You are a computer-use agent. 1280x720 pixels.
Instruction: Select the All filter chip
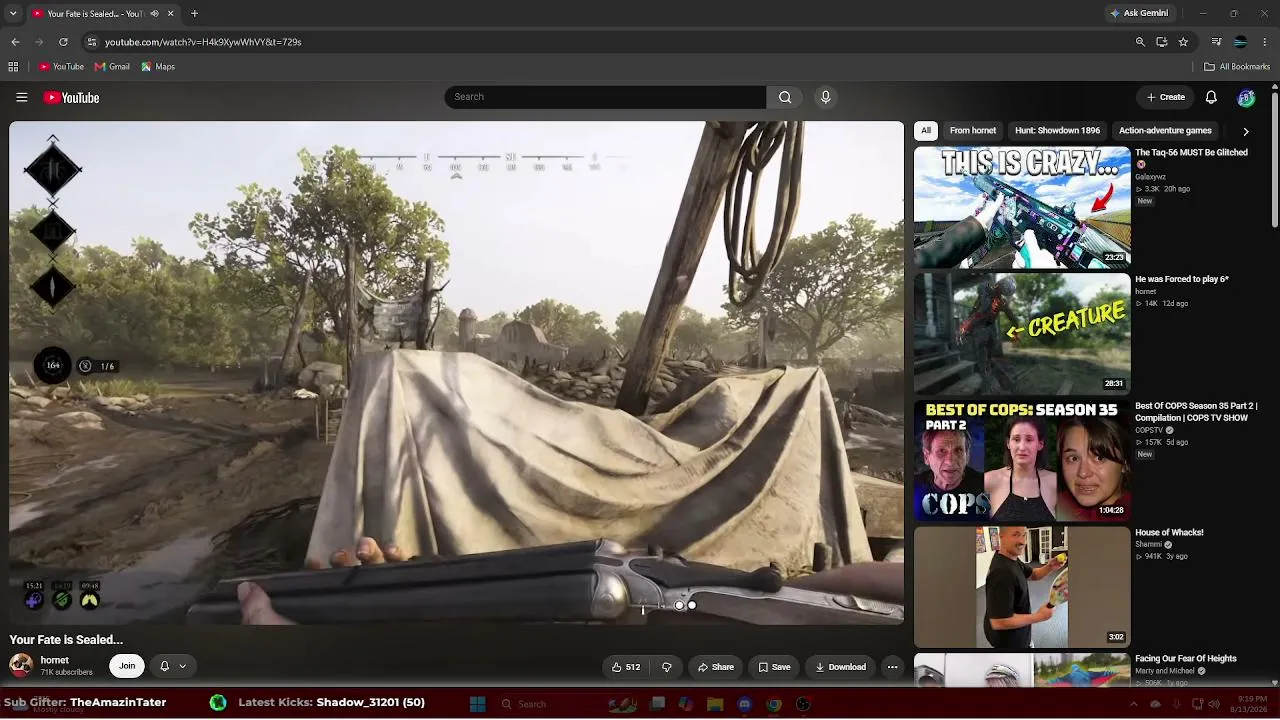(x=926, y=131)
